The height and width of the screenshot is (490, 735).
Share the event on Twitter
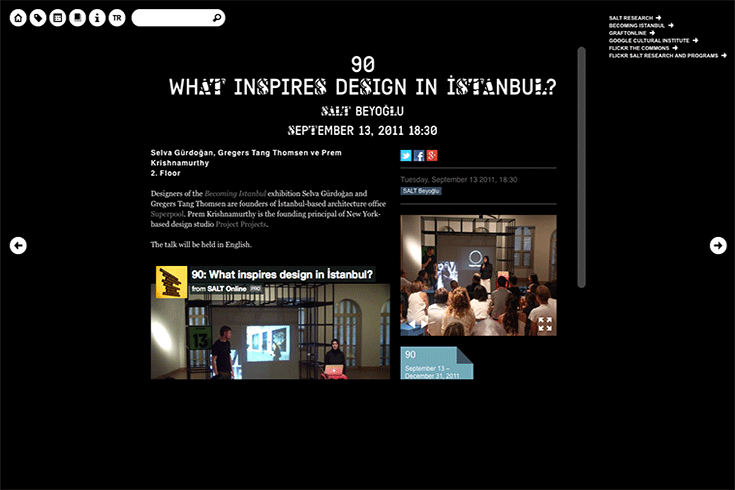coord(406,156)
